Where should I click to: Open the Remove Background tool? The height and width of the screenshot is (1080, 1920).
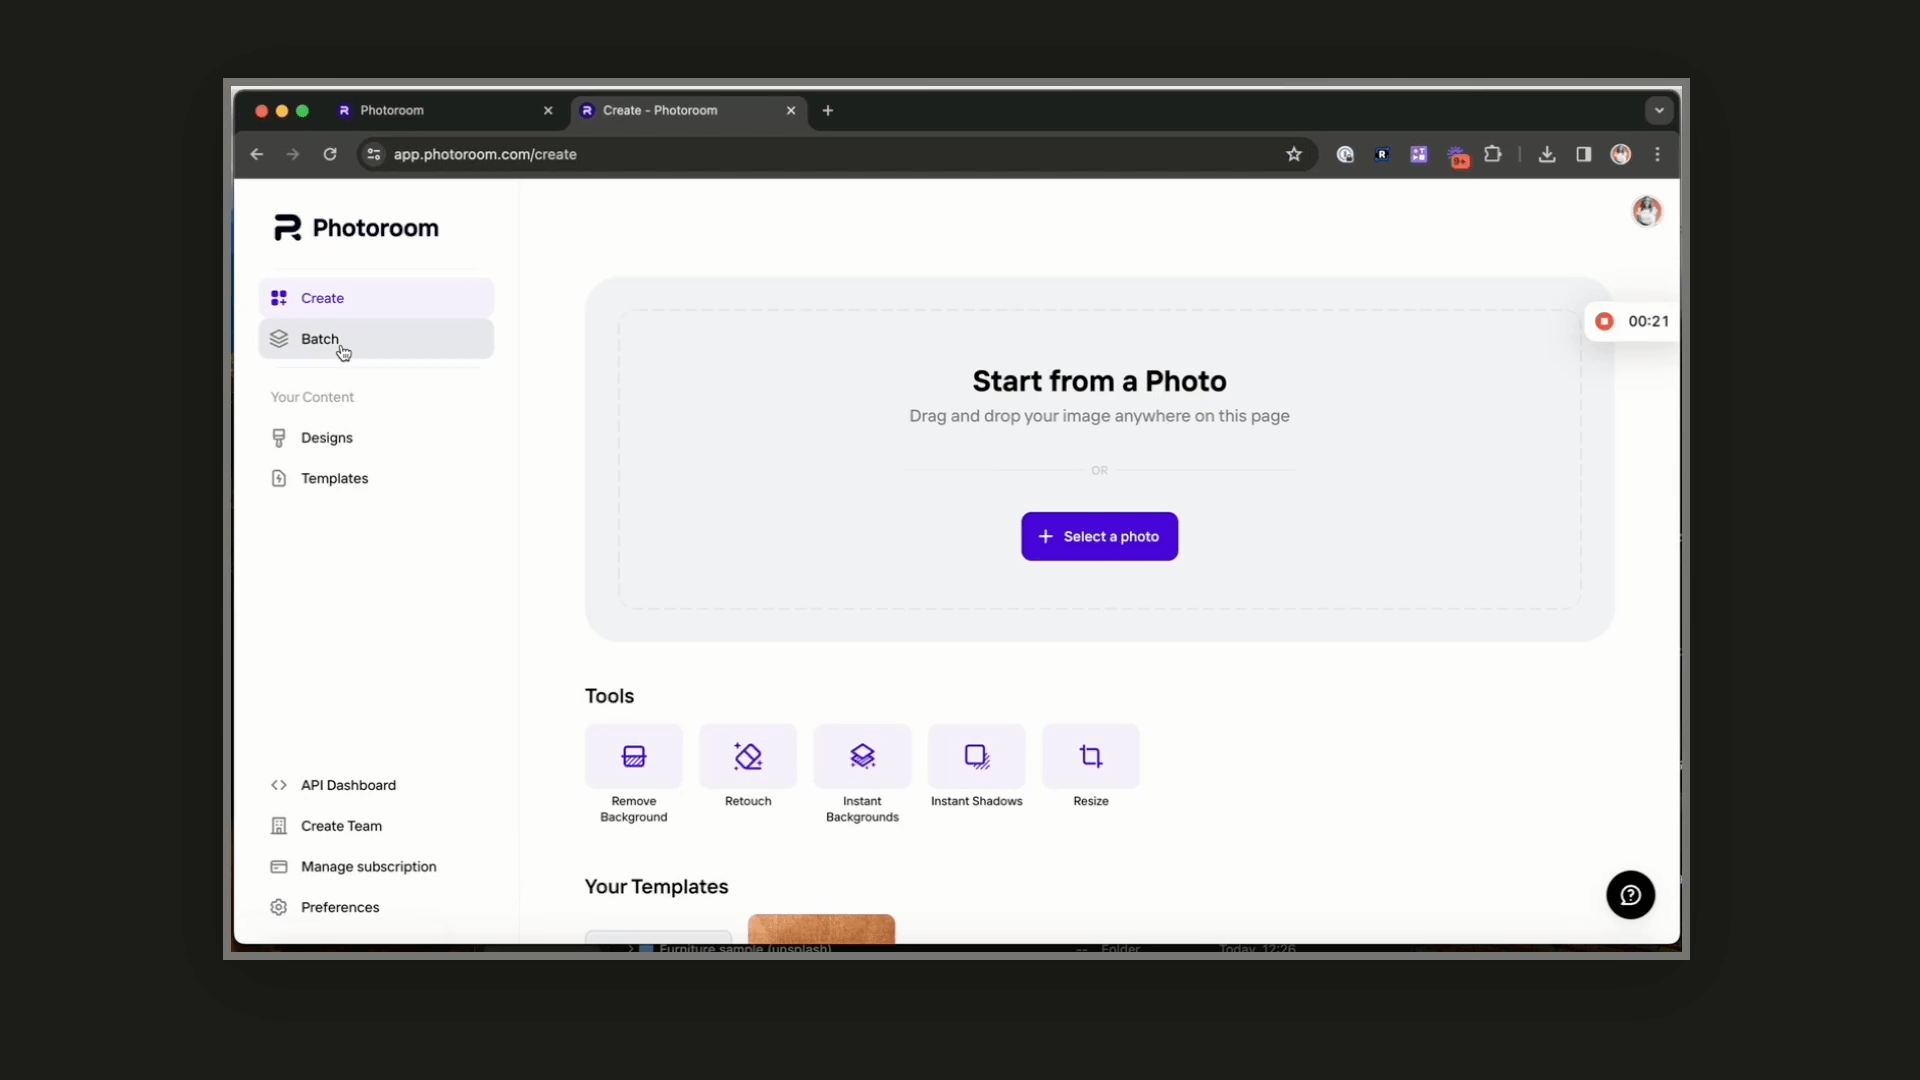point(634,774)
